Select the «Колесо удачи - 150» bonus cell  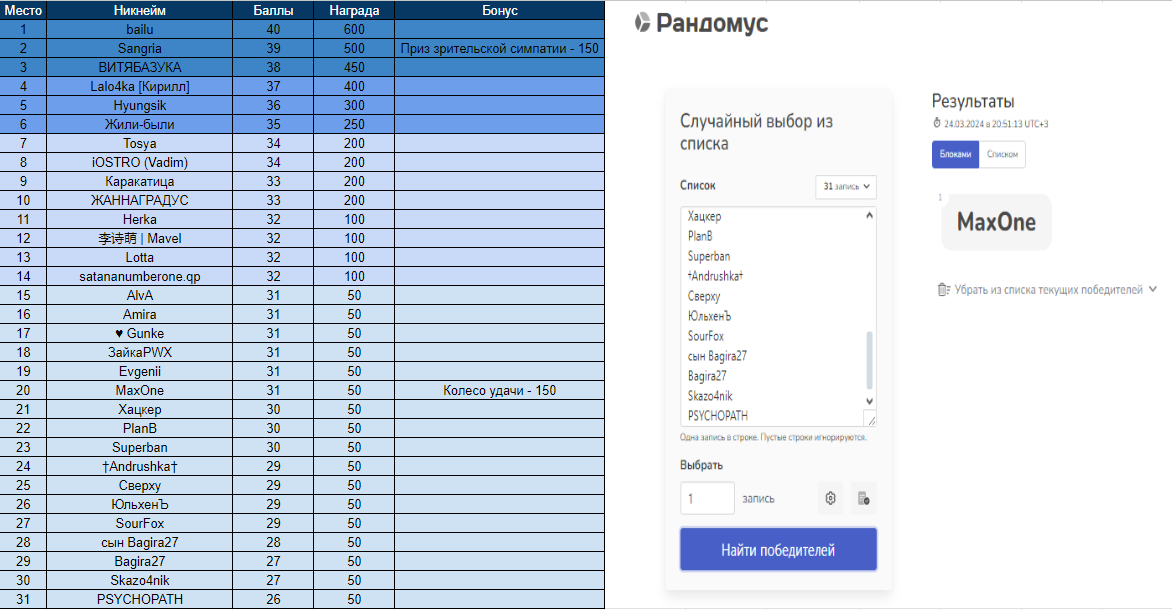pyautogui.click(x=499, y=390)
